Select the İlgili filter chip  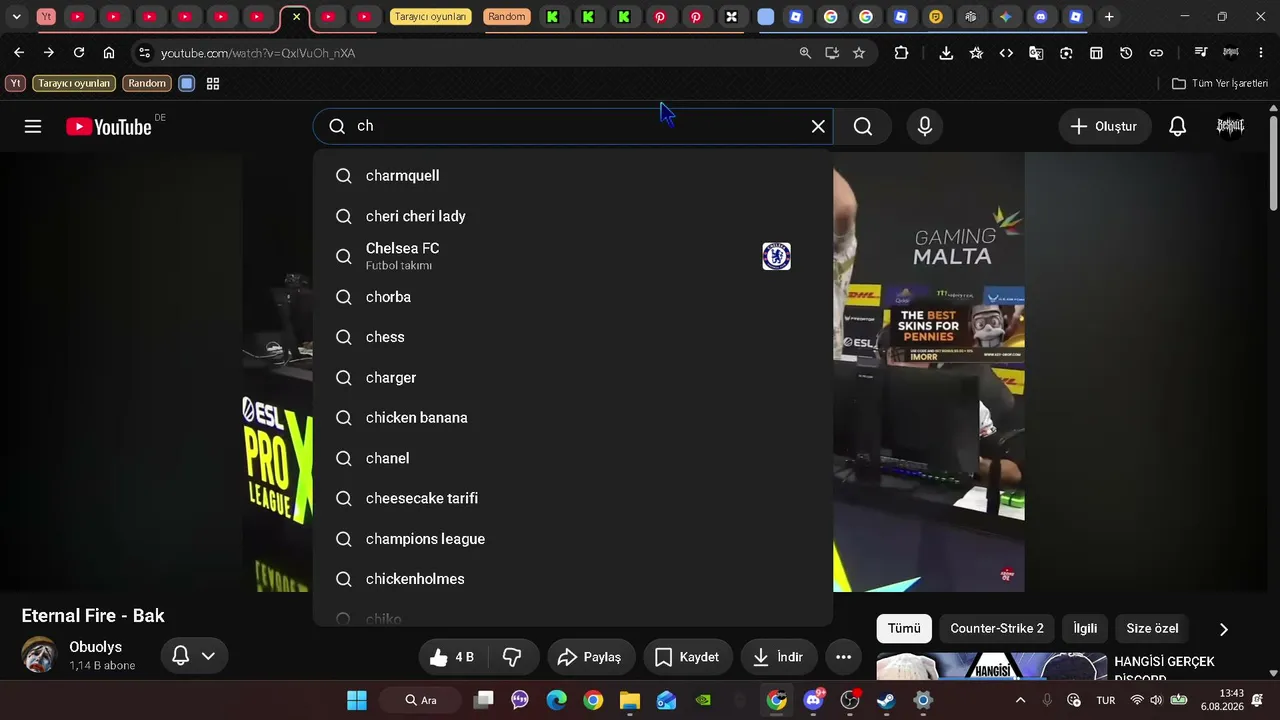(x=1085, y=628)
